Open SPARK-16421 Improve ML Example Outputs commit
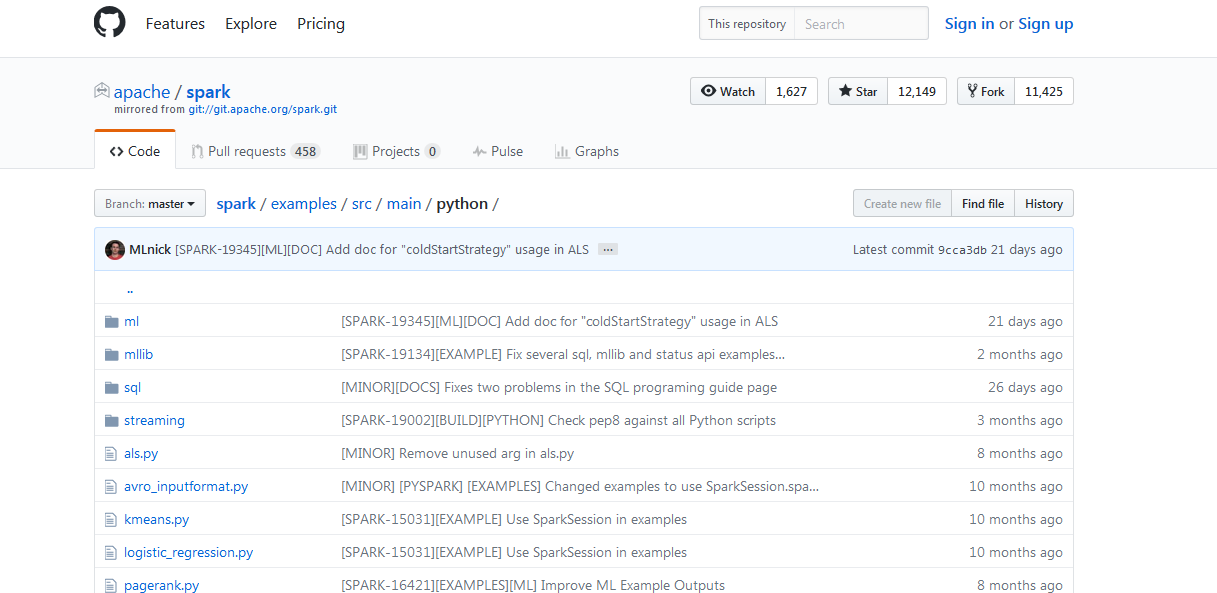Screen dimensions: 1217x593 pyautogui.click(x=533, y=585)
